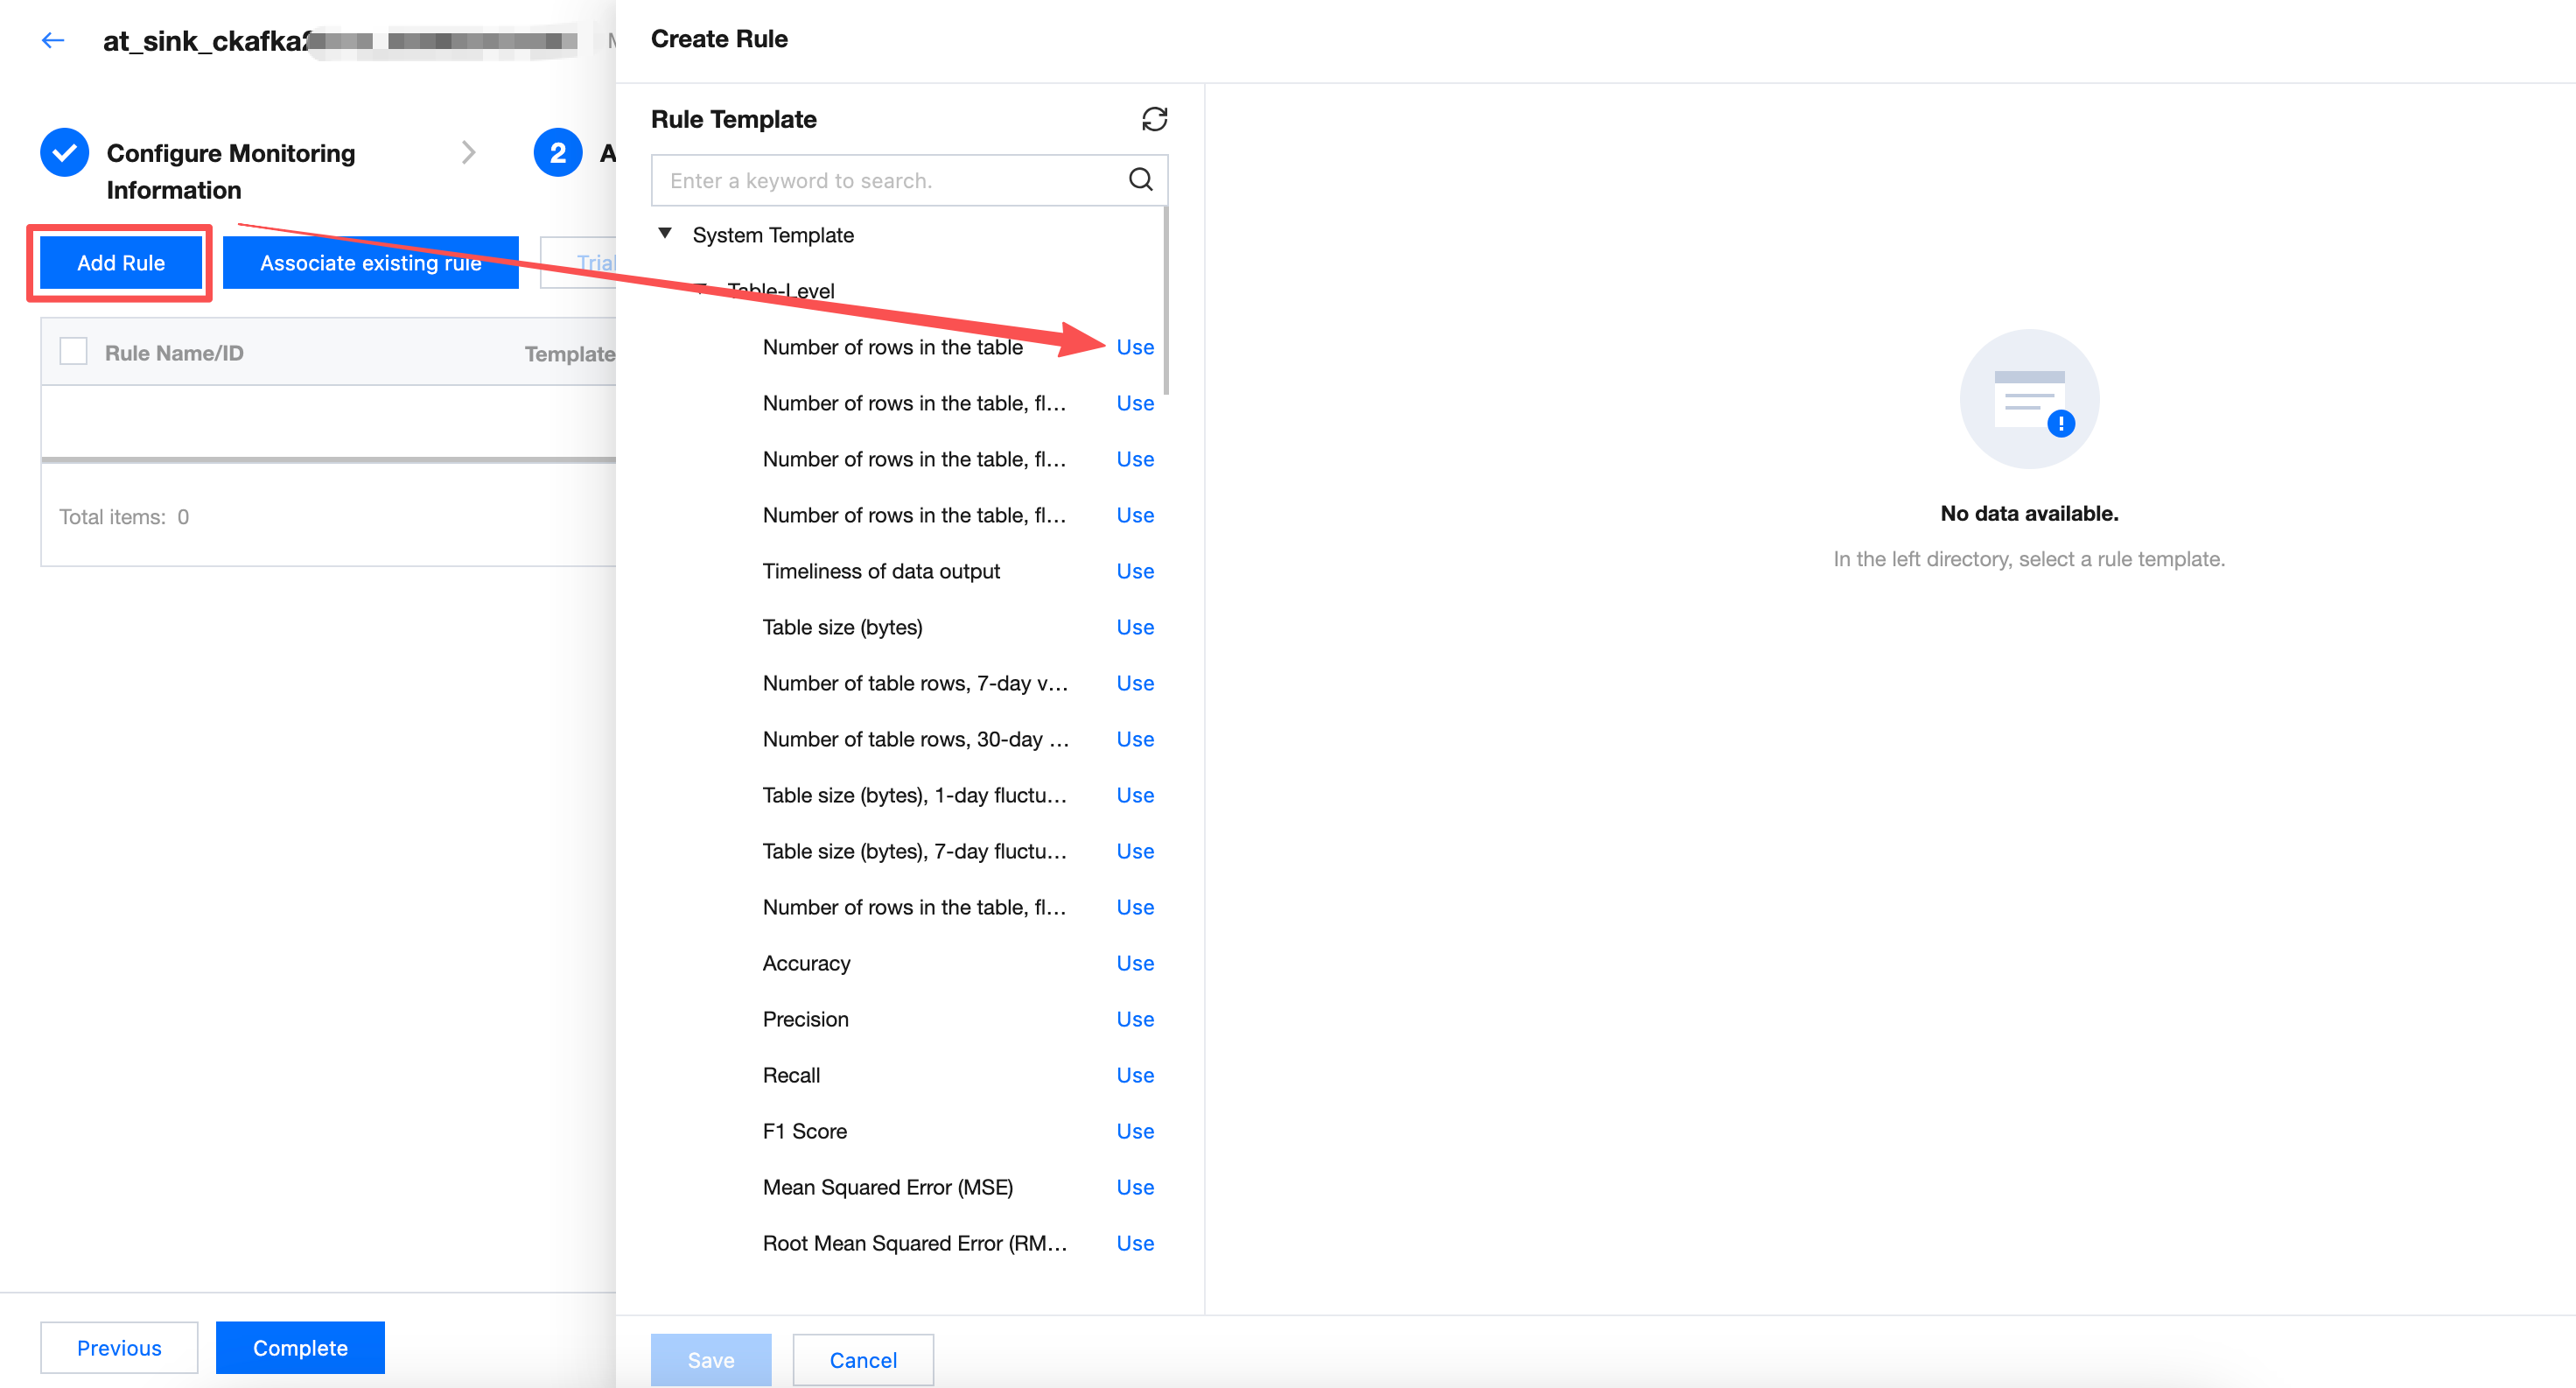This screenshot has width=2576, height=1388.
Task: Use the F1 Score template
Action: (1134, 1131)
